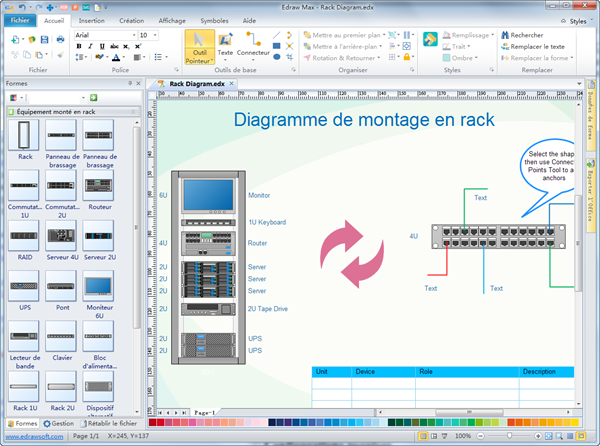Select the Connecteur tool
The image size is (600, 446).
(x=253, y=40)
